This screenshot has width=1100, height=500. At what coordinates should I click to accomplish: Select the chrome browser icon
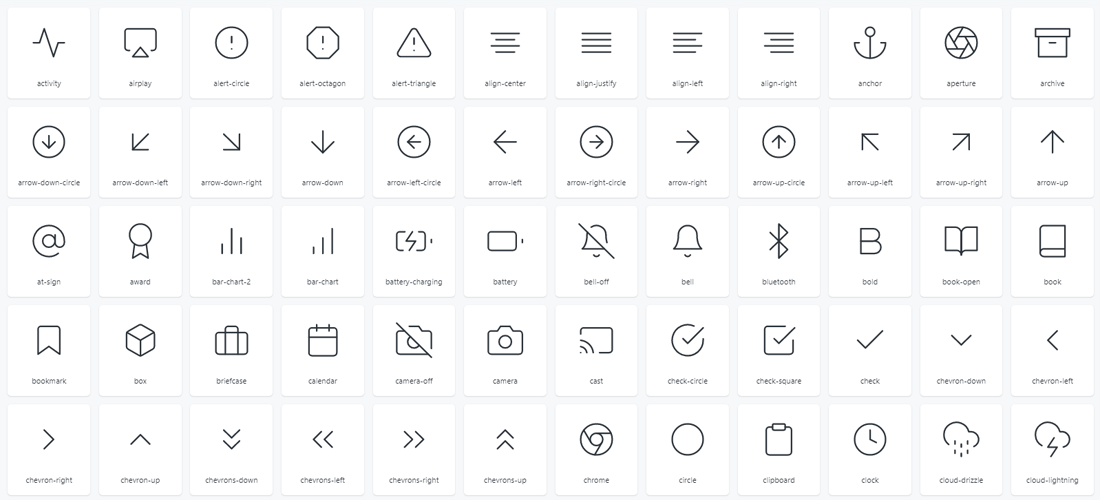pos(596,439)
